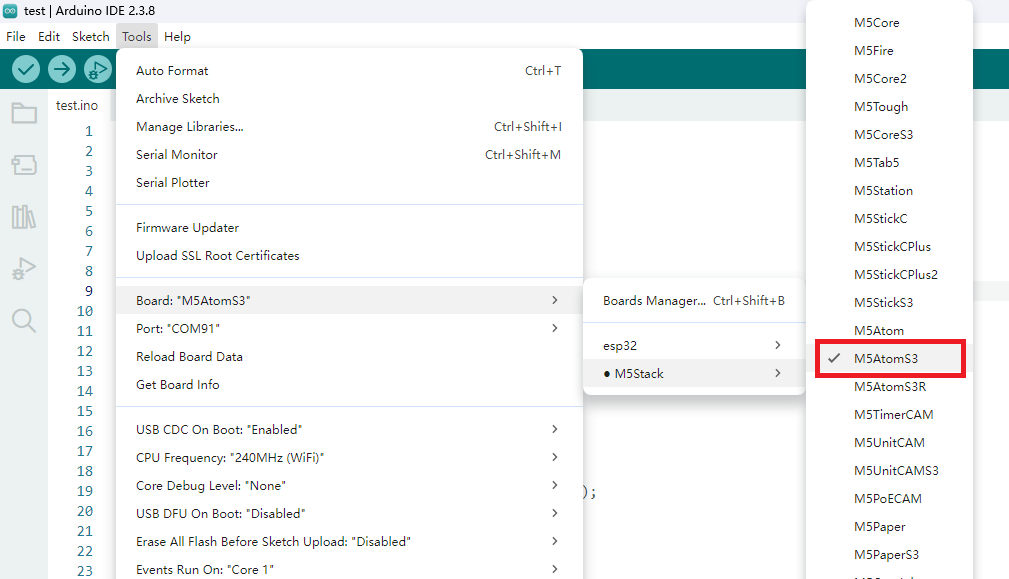Click Get Board Info
Viewport: 1009px width, 579px height.
tap(177, 384)
